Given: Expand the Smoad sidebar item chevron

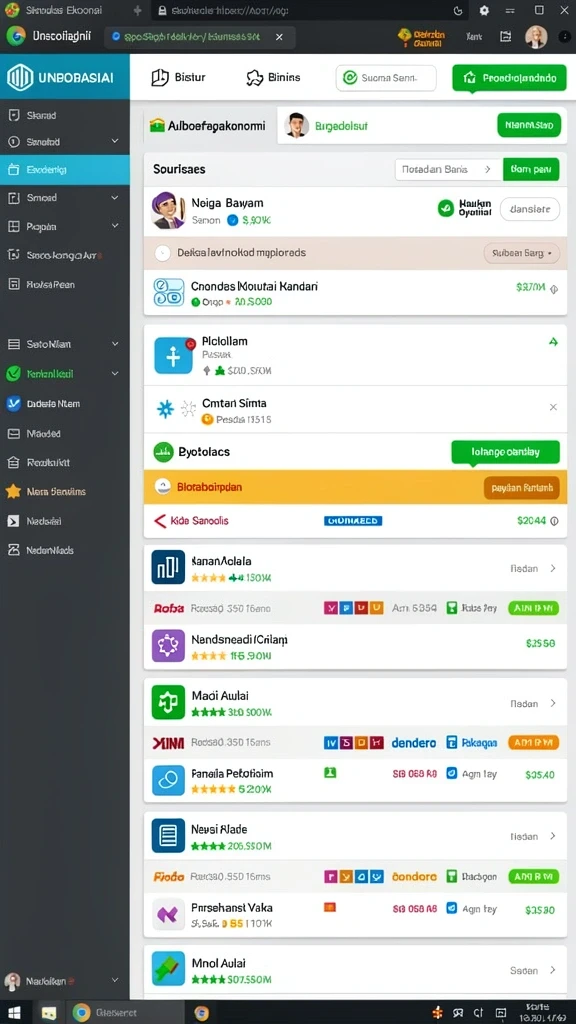Looking at the screenshot, I should tap(115, 197).
